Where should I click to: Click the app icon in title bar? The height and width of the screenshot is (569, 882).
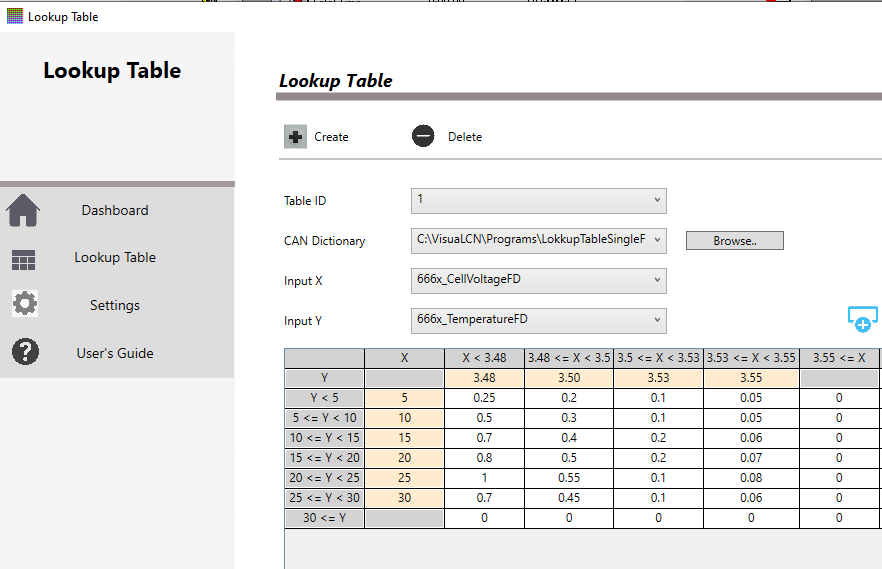click(14, 16)
